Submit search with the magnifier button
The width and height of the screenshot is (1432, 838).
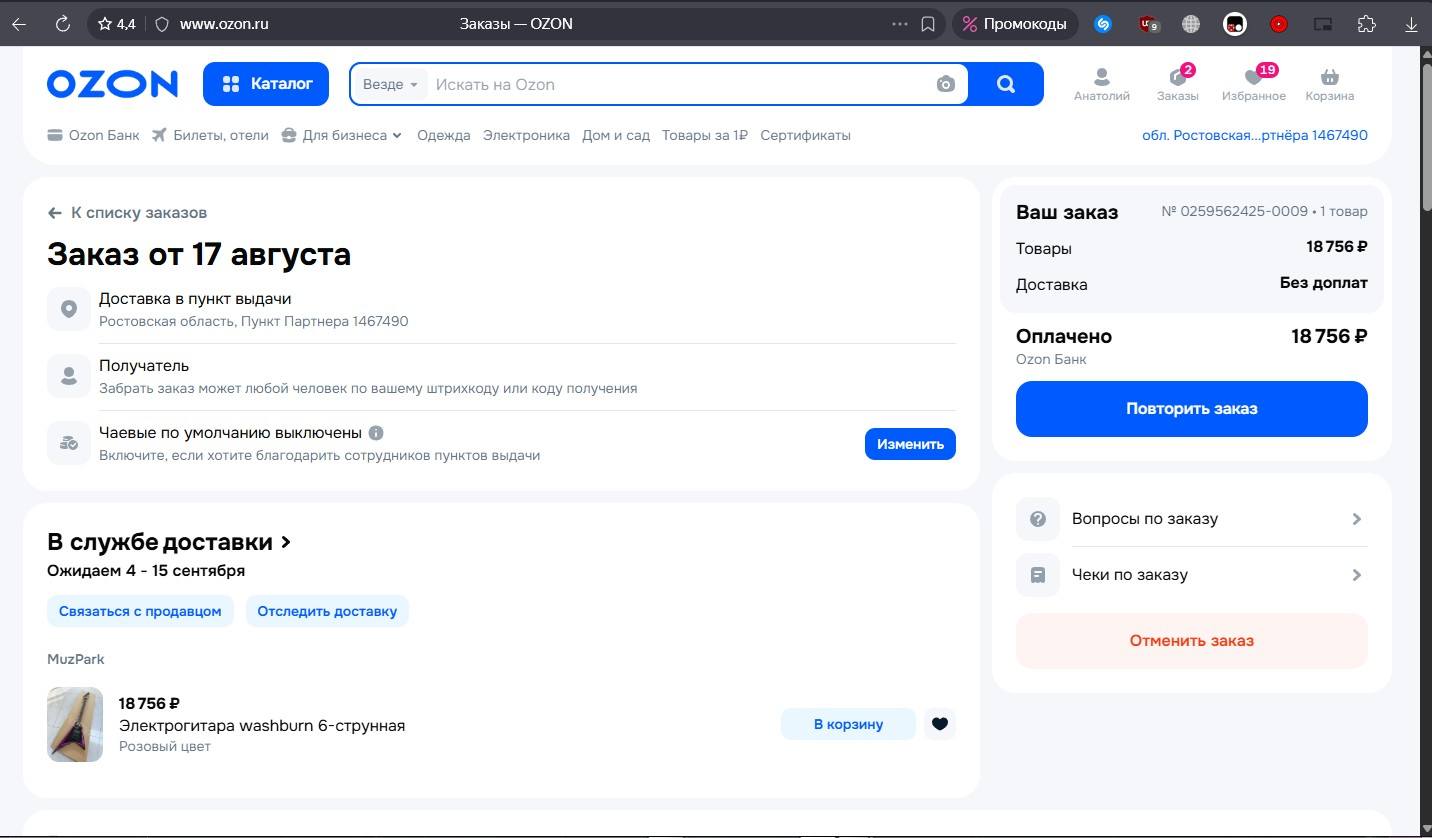pos(1006,84)
